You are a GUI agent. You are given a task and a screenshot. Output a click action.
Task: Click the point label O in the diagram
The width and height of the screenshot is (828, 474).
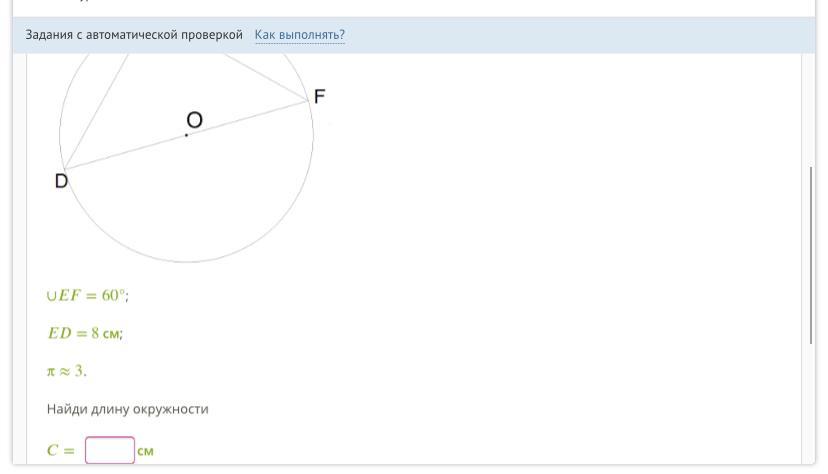pos(194,120)
